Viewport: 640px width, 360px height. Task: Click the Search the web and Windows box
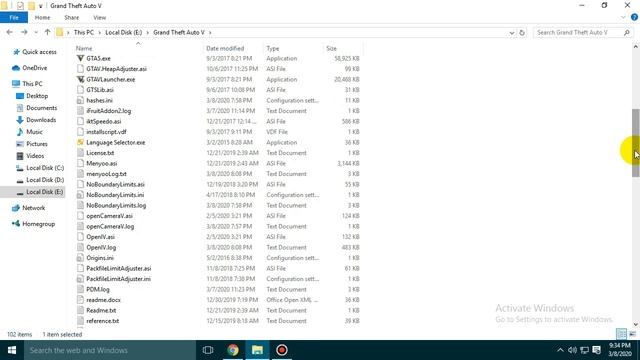[x=110, y=350]
